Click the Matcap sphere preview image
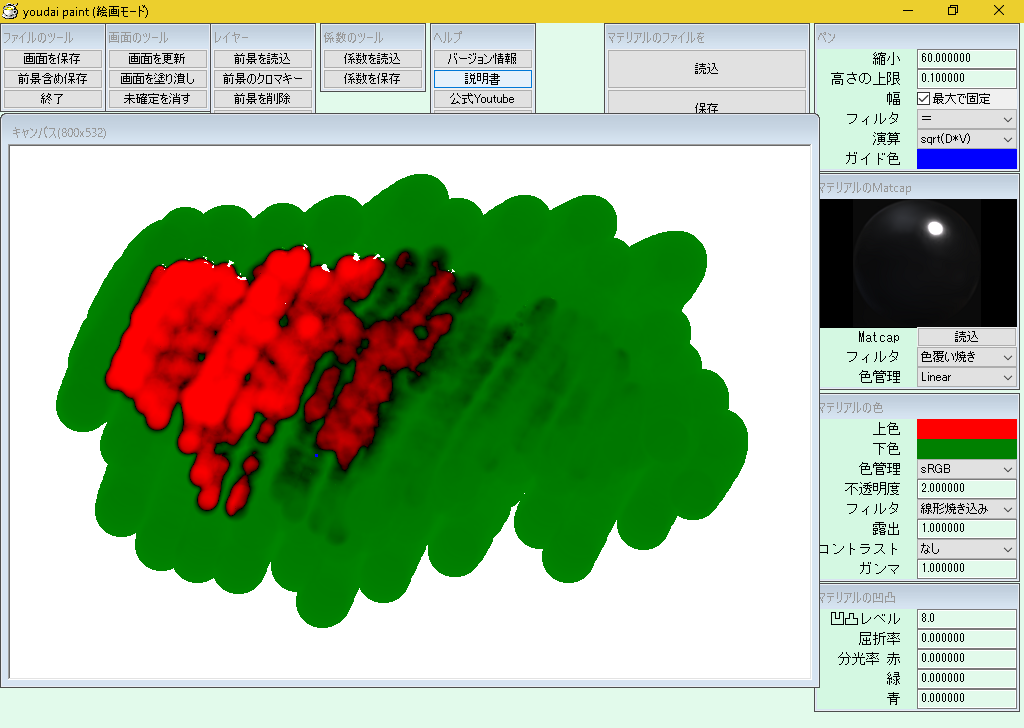The width and height of the screenshot is (1024, 728). coord(917,260)
